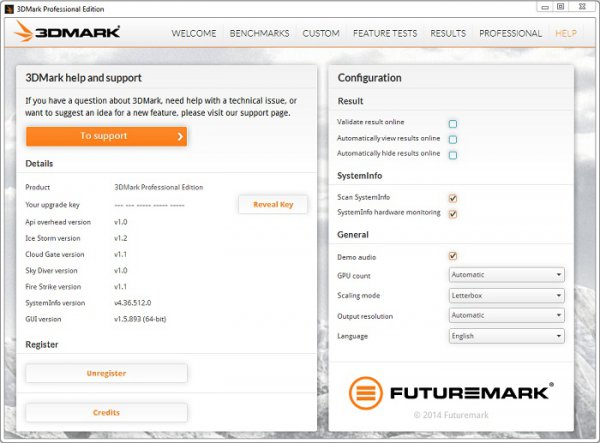Uncheck the Demo audio checkbox
Viewport: 600px width, 443px height.
pyautogui.click(x=453, y=256)
